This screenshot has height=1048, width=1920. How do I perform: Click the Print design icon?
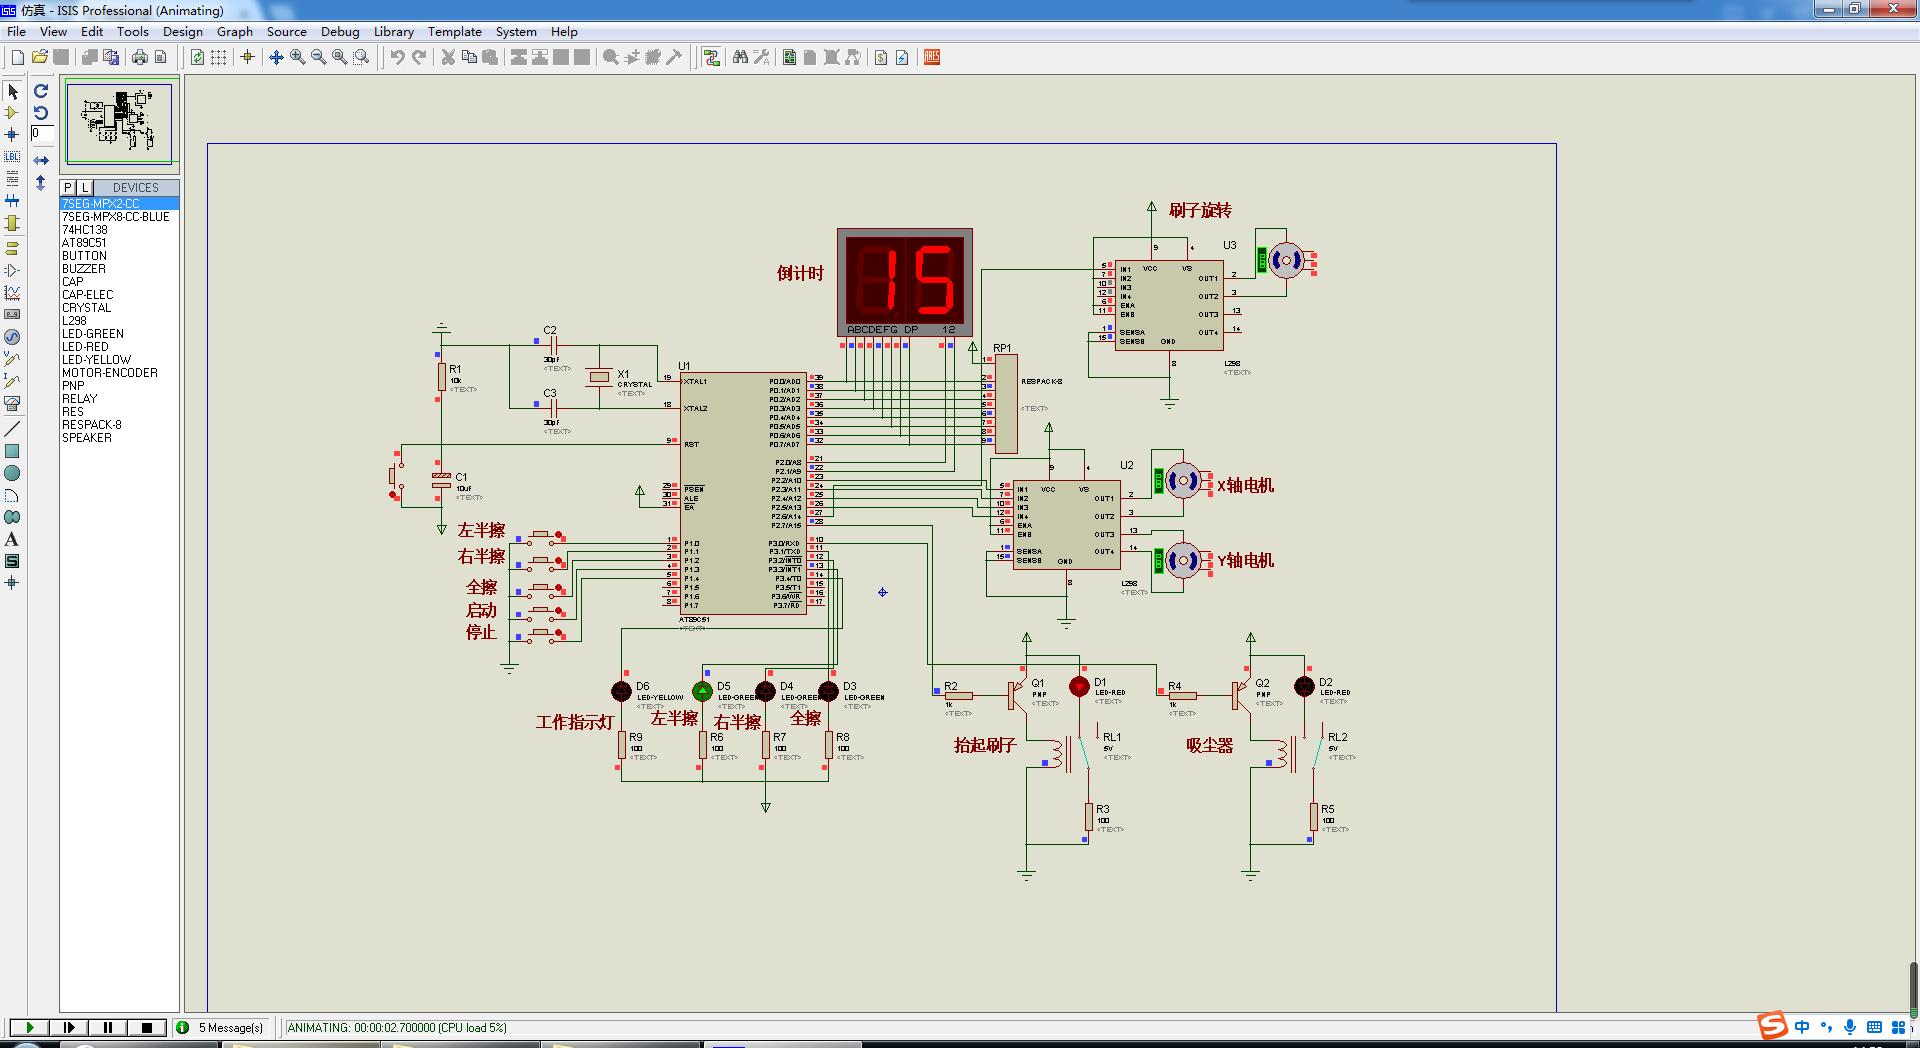(139, 57)
